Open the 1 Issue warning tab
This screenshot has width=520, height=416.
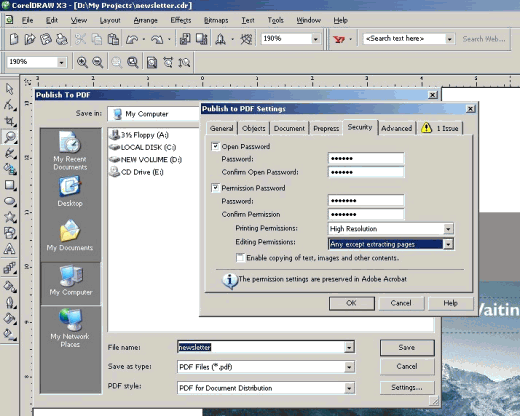pos(440,128)
